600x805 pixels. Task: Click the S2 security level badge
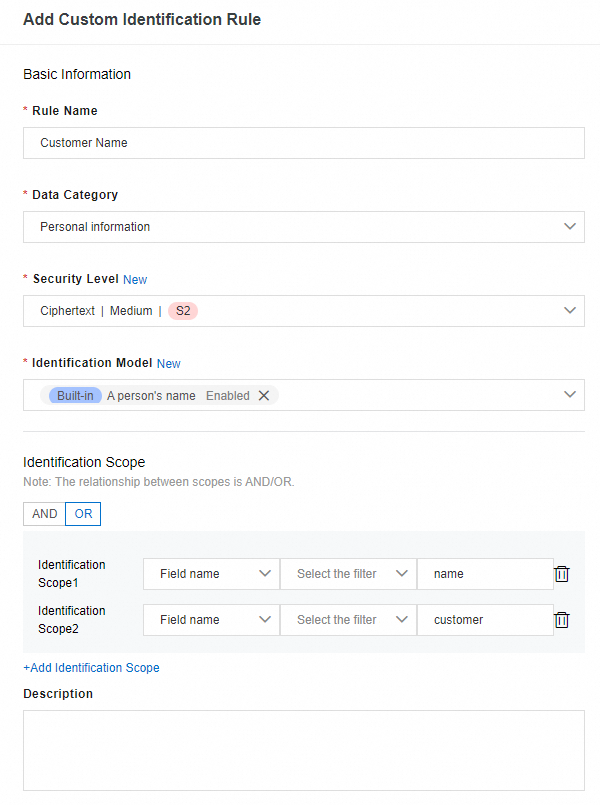click(183, 311)
